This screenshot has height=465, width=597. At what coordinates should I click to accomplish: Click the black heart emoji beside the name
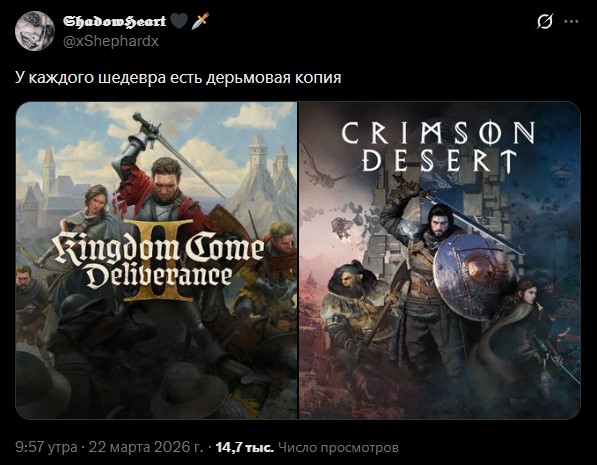(x=179, y=21)
